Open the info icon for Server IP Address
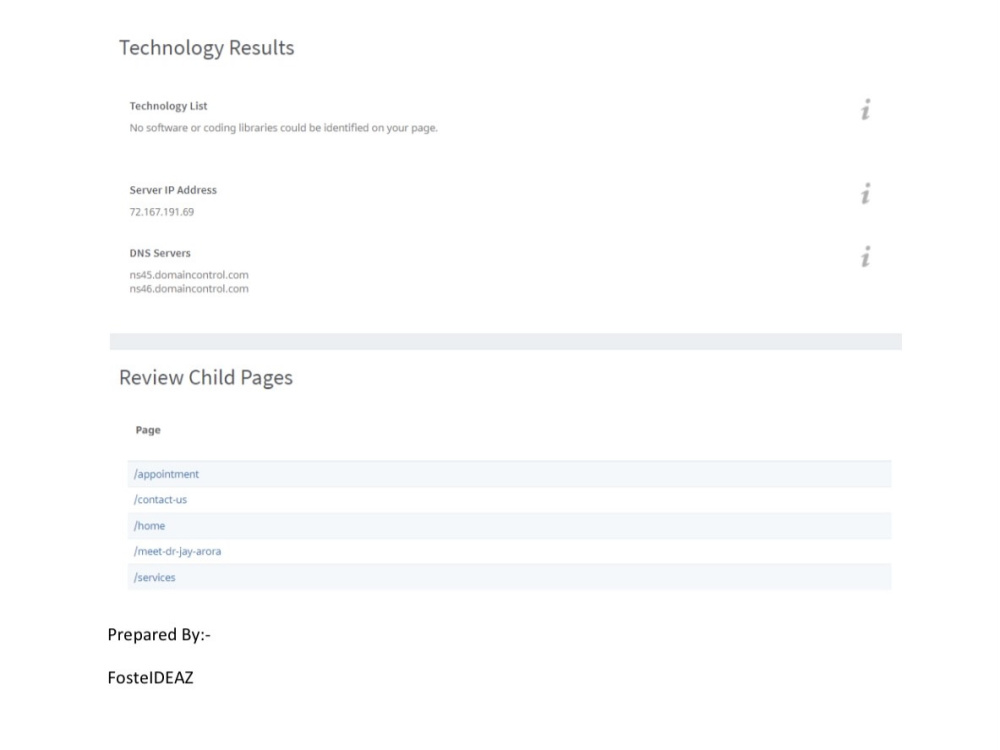The image size is (1000, 750). coord(865,194)
